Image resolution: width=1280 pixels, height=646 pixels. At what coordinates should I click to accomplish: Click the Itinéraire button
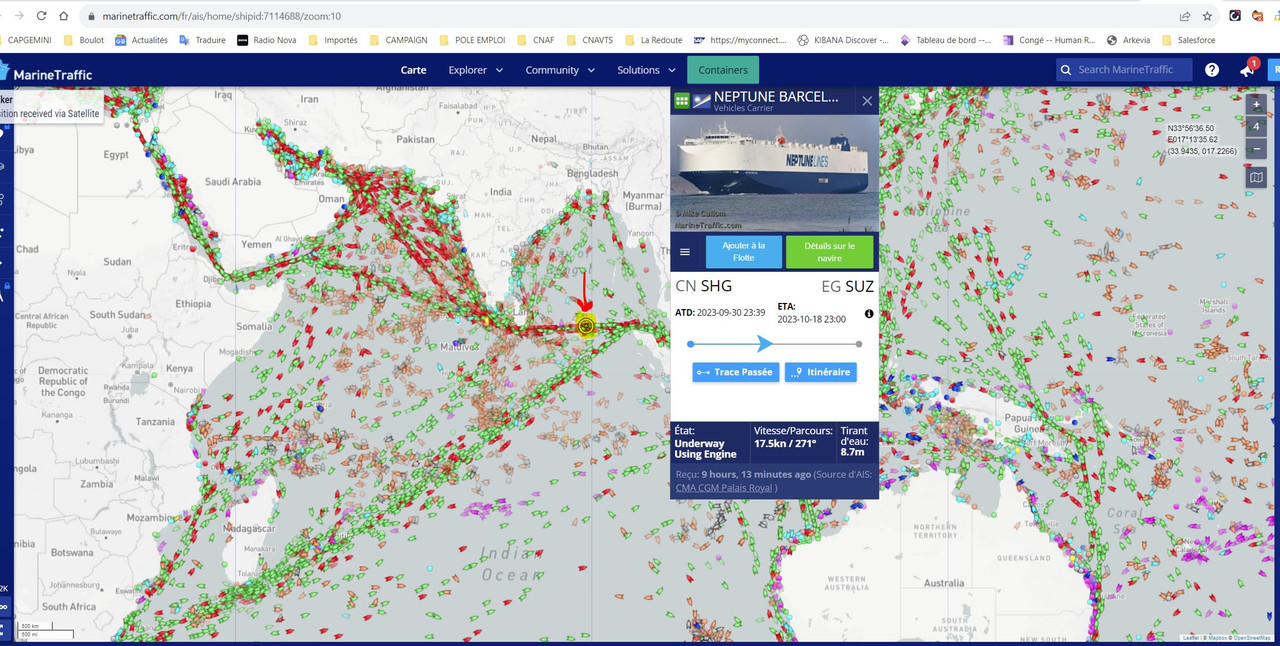point(821,372)
